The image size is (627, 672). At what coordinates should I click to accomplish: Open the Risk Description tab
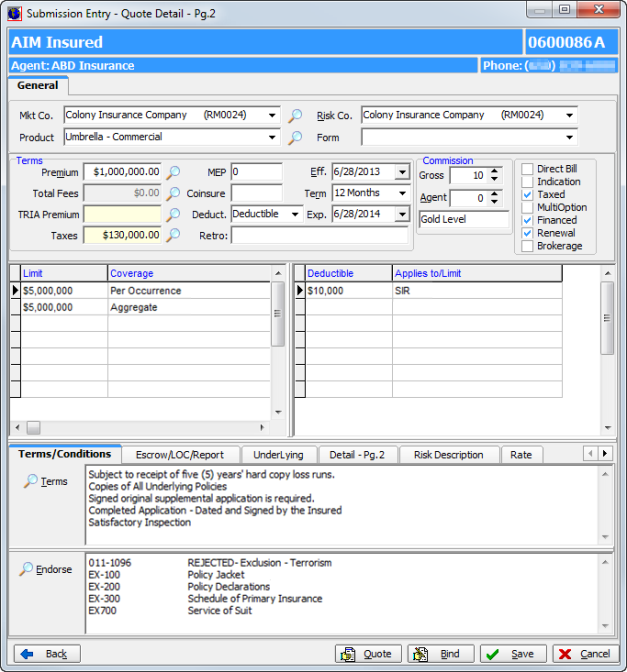pyautogui.click(x=448, y=455)
